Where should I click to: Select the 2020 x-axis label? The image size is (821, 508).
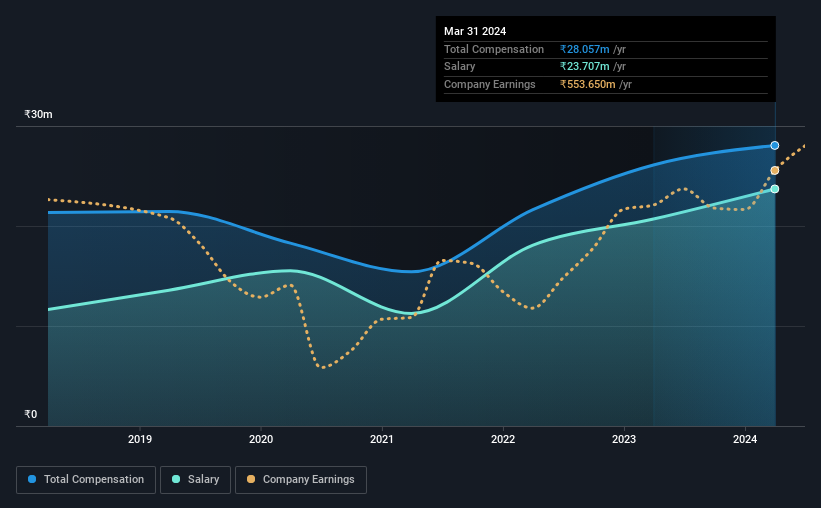click(261, 439)
